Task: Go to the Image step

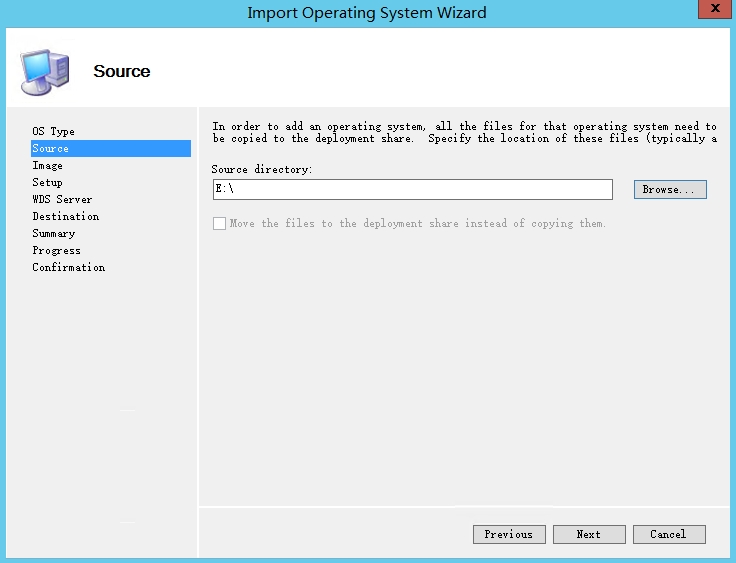Action: (47, 165)
